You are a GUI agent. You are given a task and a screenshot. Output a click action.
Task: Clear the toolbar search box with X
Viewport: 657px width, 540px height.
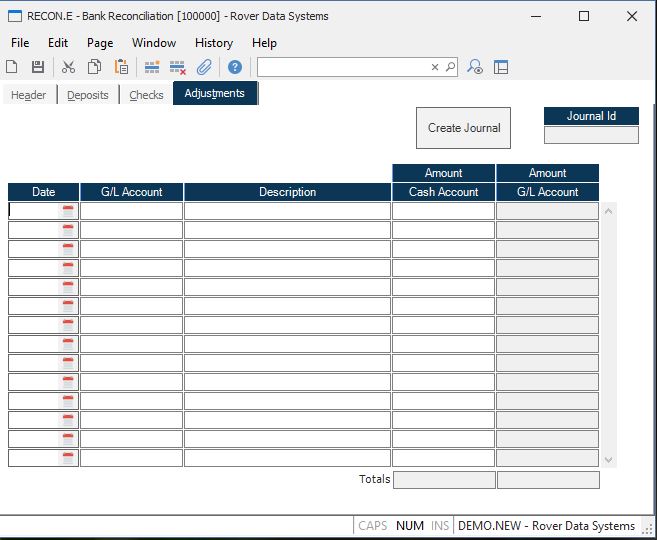435,67
